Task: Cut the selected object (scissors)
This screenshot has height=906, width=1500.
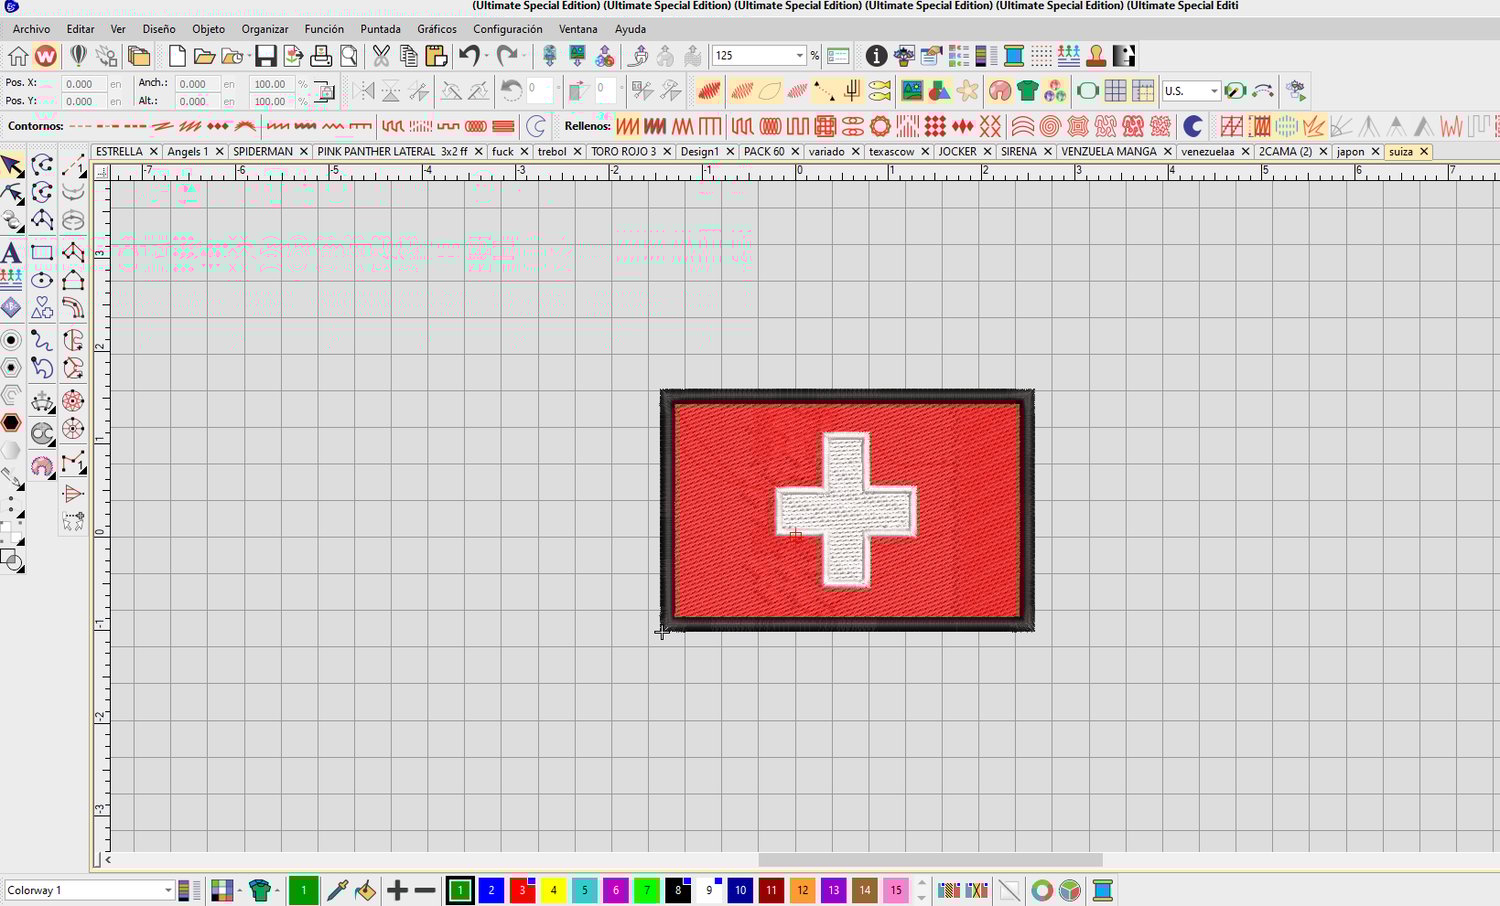Action: 381,56
